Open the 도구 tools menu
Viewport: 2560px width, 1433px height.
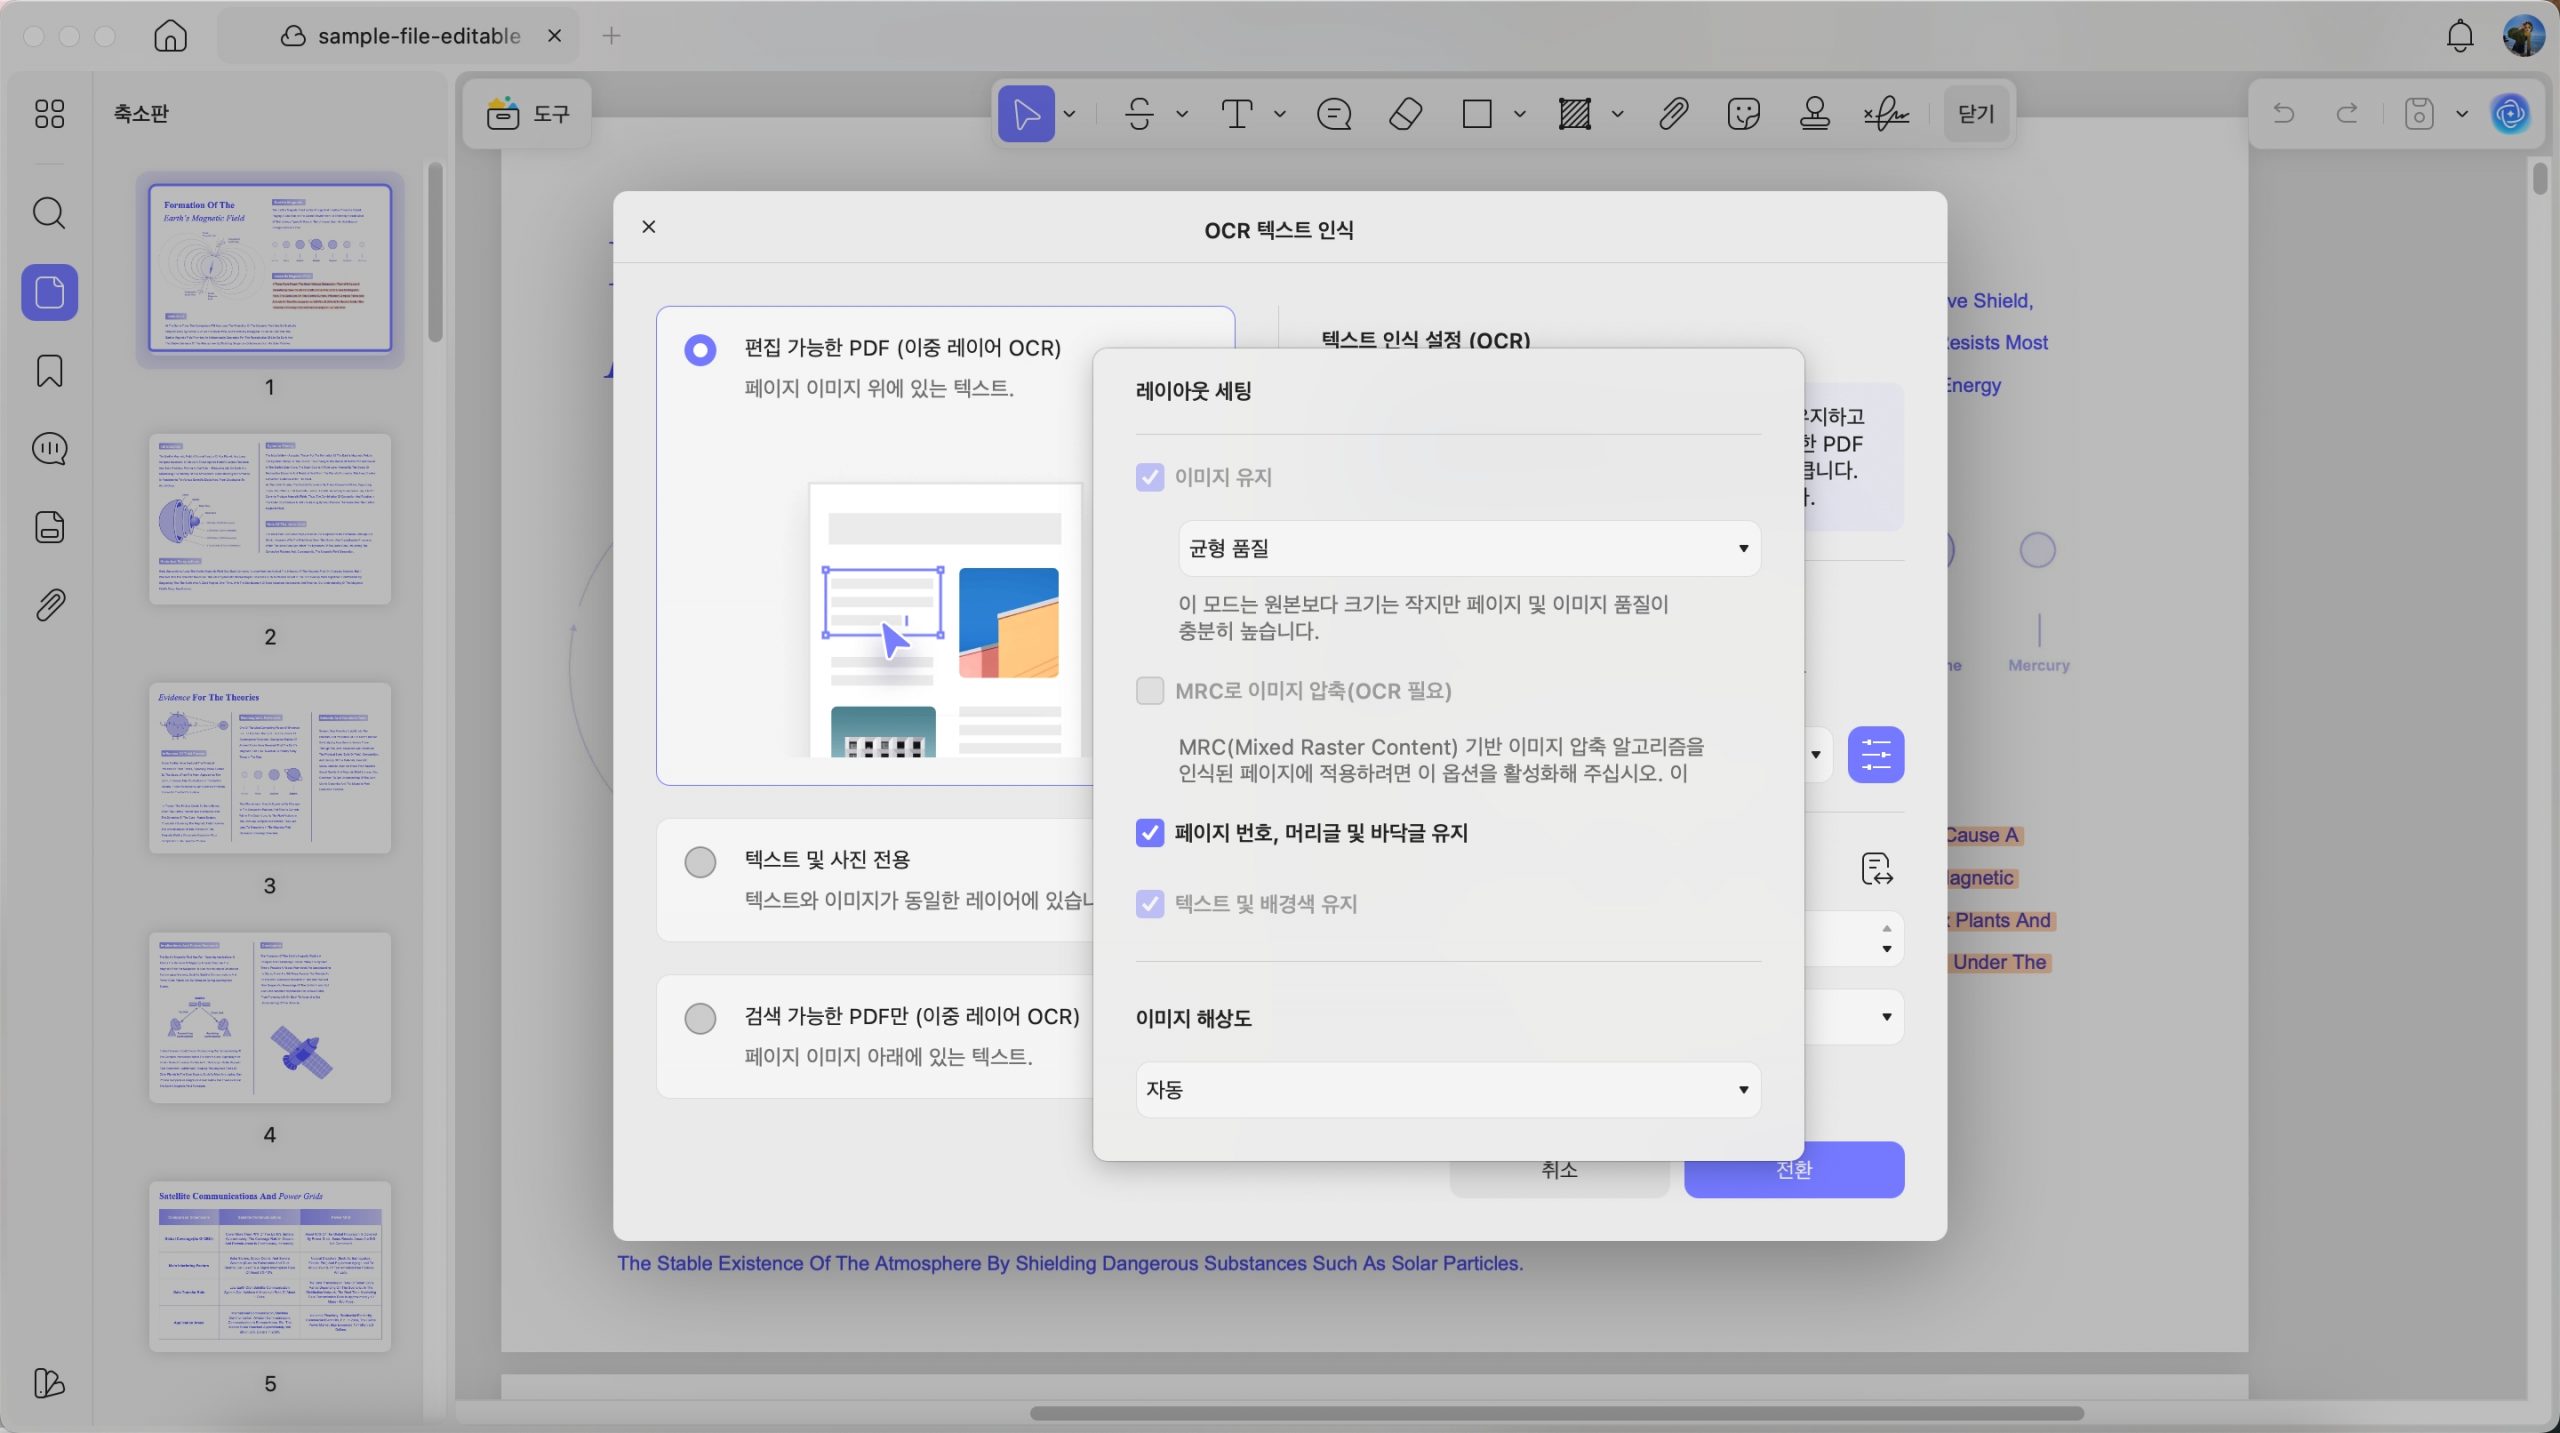click(x=528, y=114)
